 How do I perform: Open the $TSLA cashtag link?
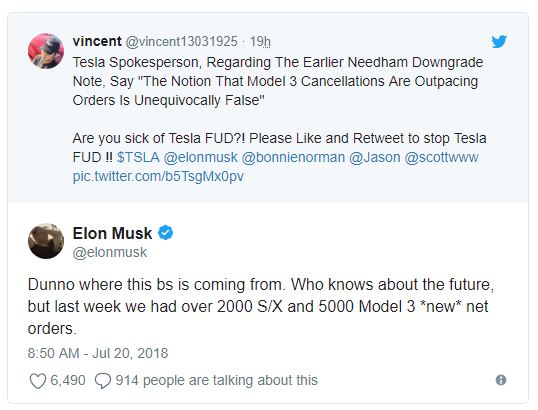pyautogui.click(x=138, y=157)
